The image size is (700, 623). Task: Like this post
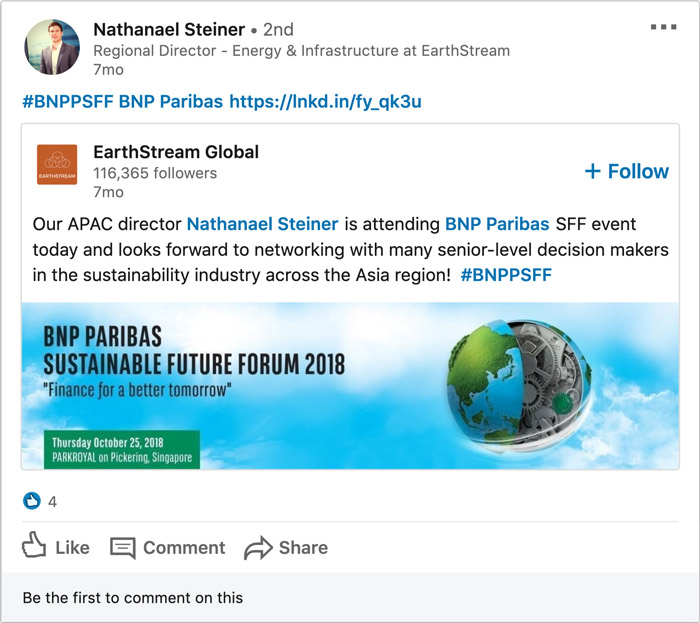pos(56,547)
